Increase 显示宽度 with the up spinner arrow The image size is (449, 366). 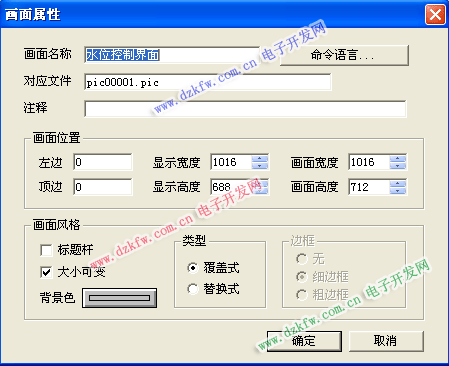coord(260,159)
